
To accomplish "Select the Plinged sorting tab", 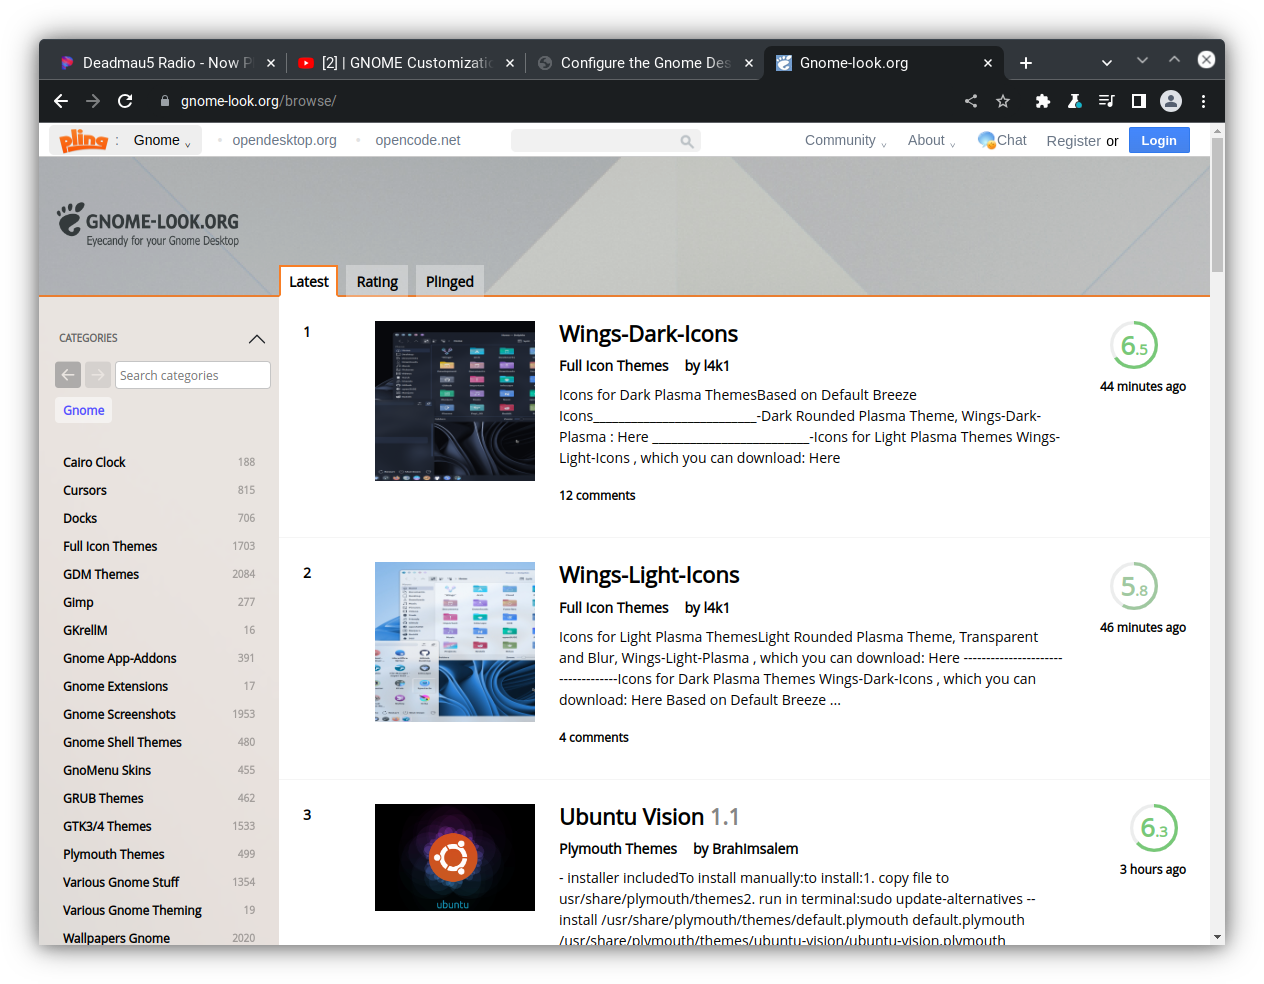I will (450, 282).
